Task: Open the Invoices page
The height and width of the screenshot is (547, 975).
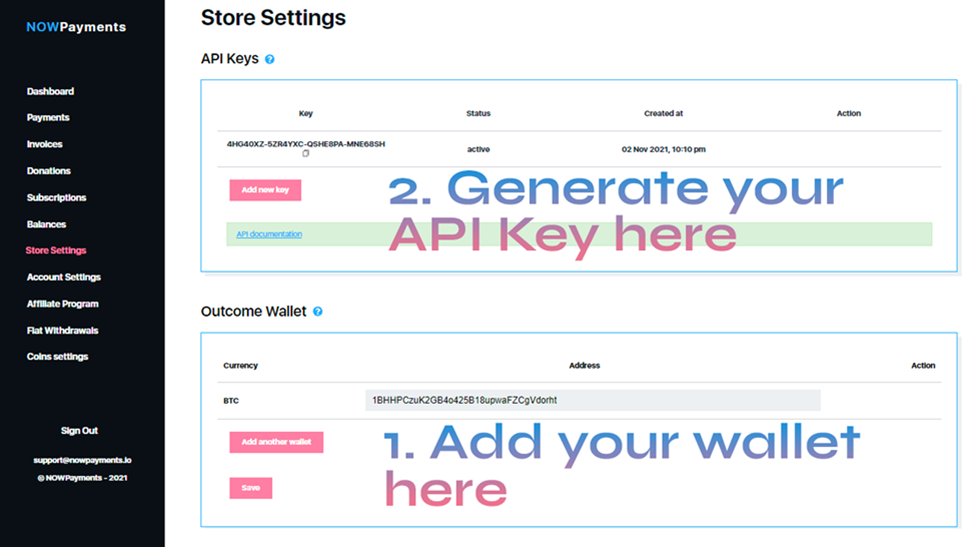Action: (45, 144)
